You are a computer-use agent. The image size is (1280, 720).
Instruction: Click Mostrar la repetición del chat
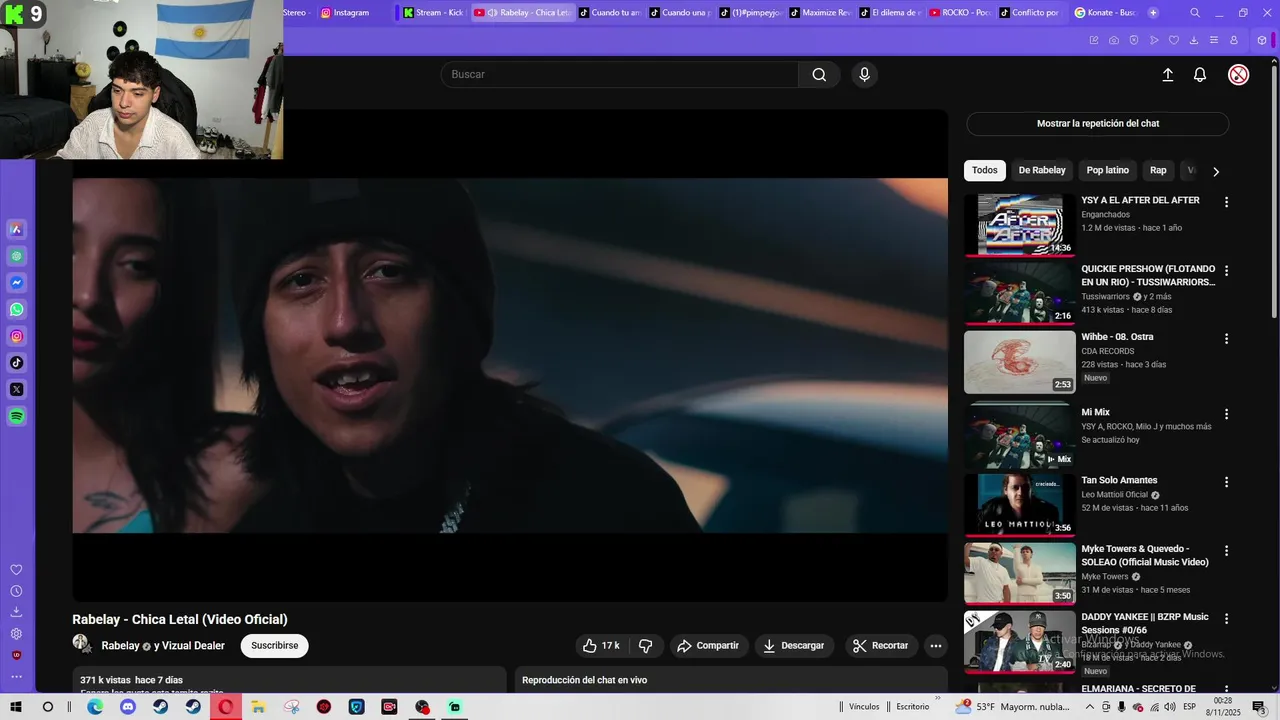[1097, 124]
